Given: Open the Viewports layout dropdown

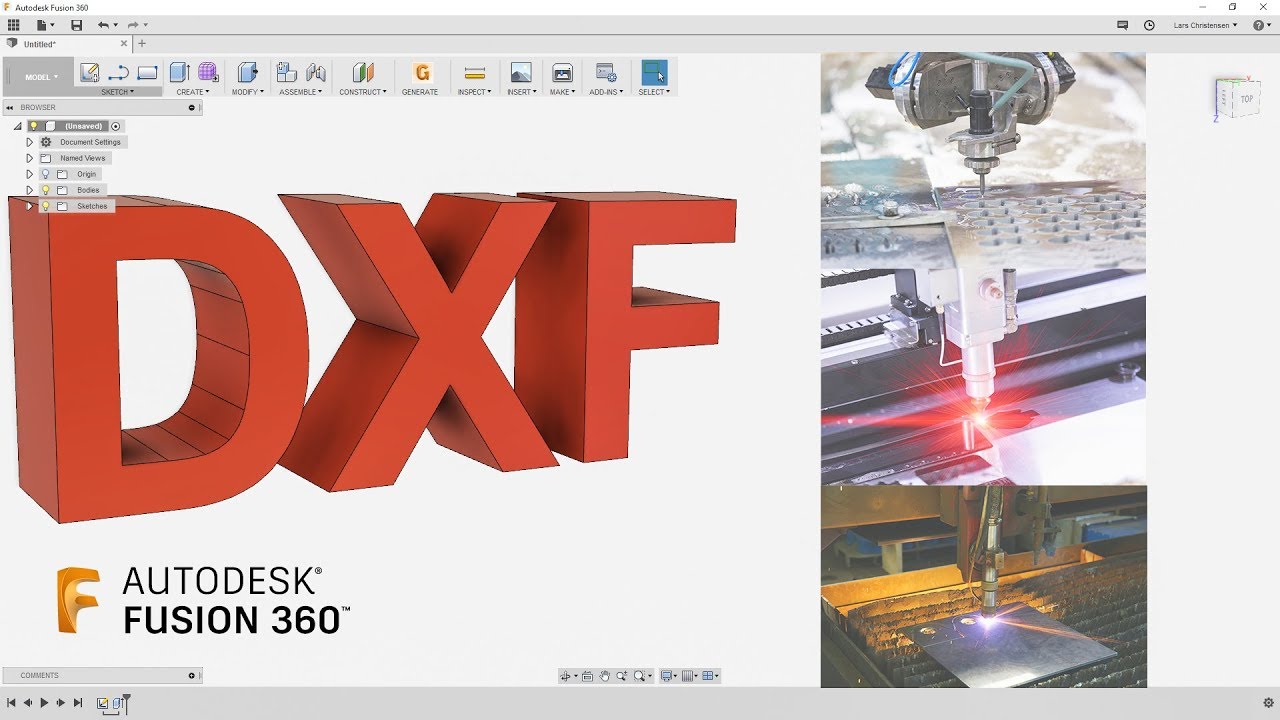Looking at the screenshot, I should coord(711,676).
